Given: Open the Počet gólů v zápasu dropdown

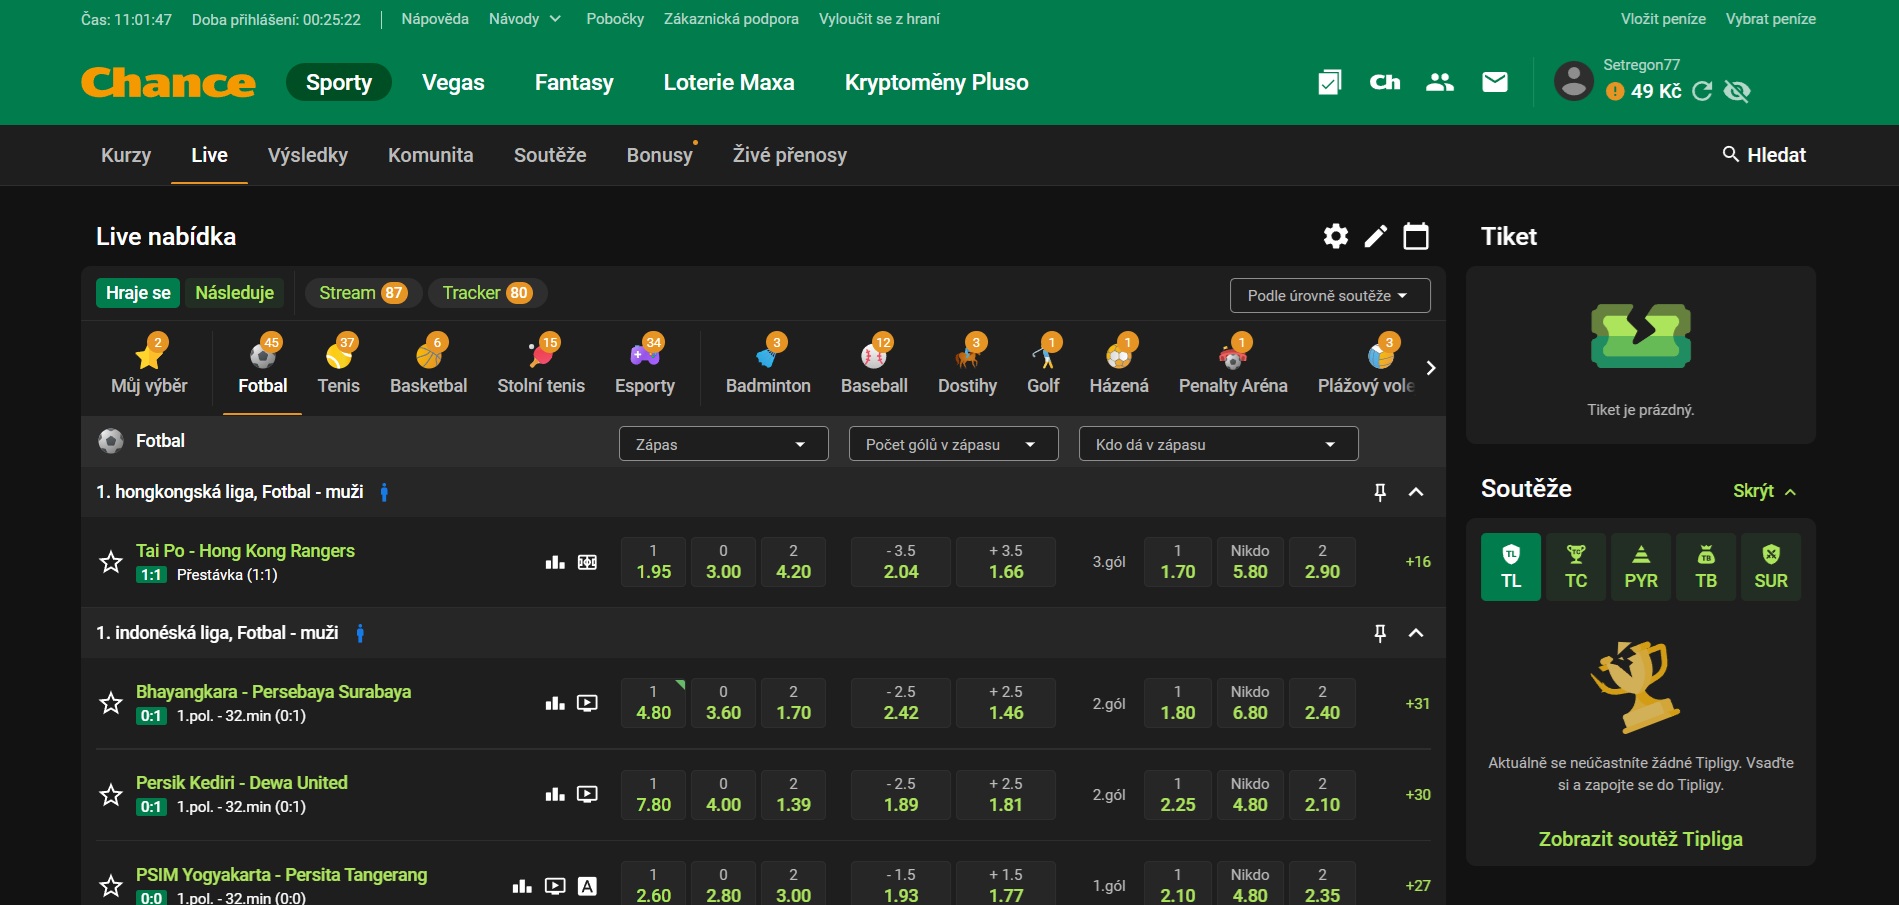Looking at the screenshot, I should (954, 444).
